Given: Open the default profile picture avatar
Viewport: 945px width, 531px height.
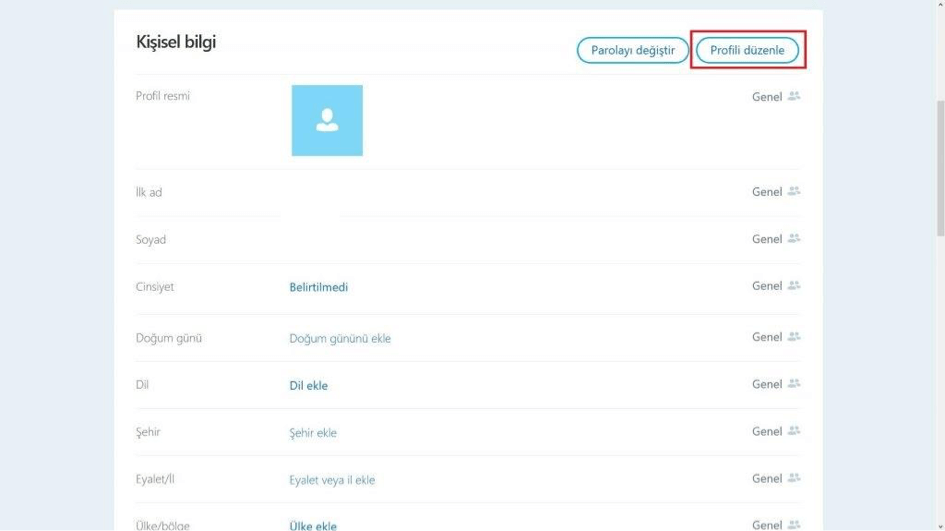Looking at the screenshot, I should [327, 120].
